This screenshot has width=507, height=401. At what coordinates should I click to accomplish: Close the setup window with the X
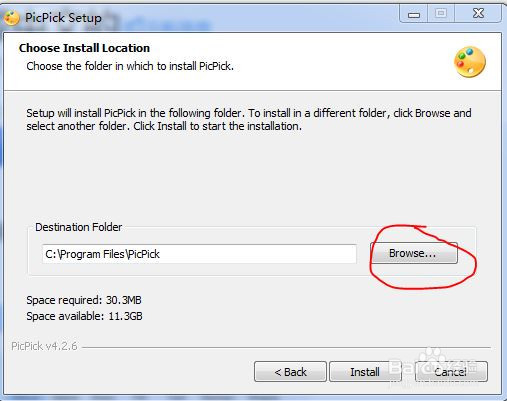478,14
